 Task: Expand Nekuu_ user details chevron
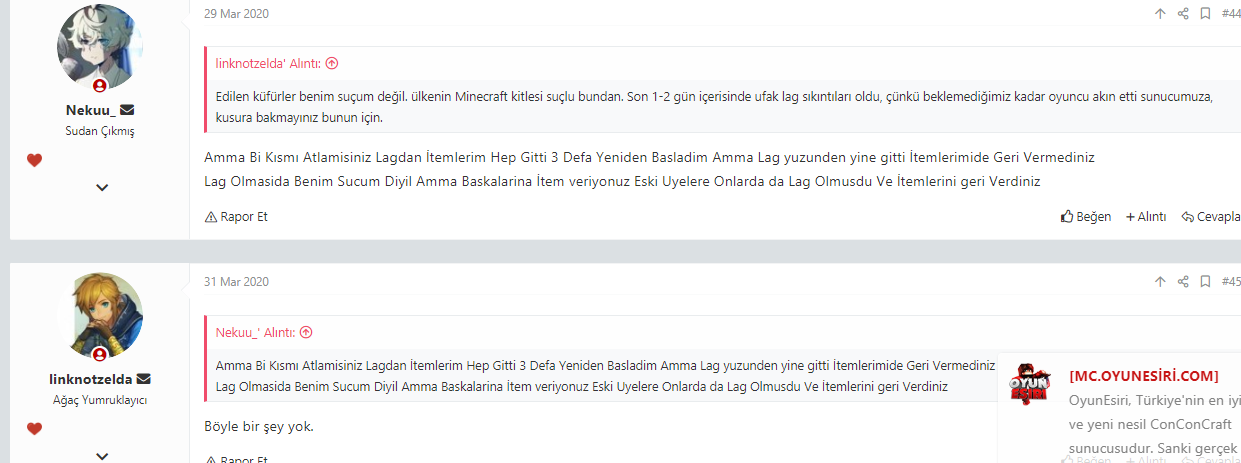pyautogui.click(x=102, y=187)
